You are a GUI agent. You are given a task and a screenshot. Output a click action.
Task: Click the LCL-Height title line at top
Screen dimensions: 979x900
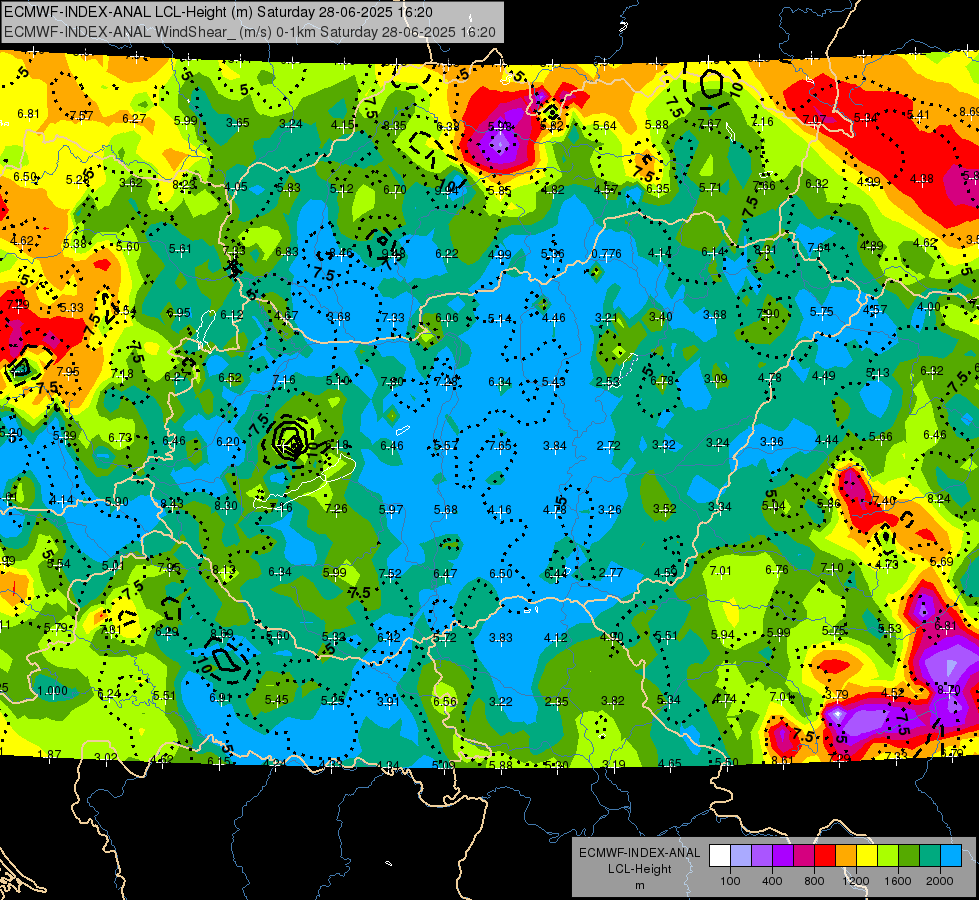point(219,12)
